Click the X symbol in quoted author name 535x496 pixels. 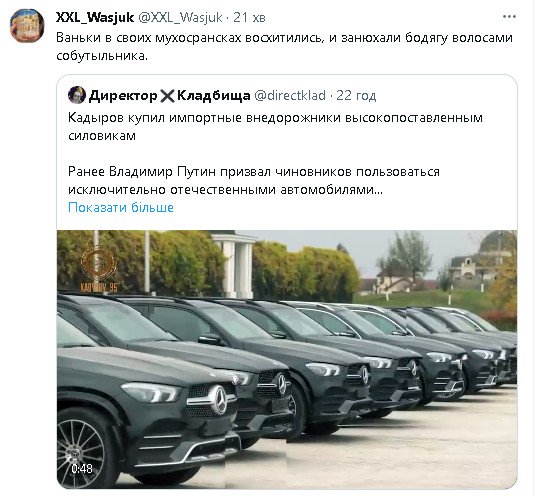pos(167,96)
